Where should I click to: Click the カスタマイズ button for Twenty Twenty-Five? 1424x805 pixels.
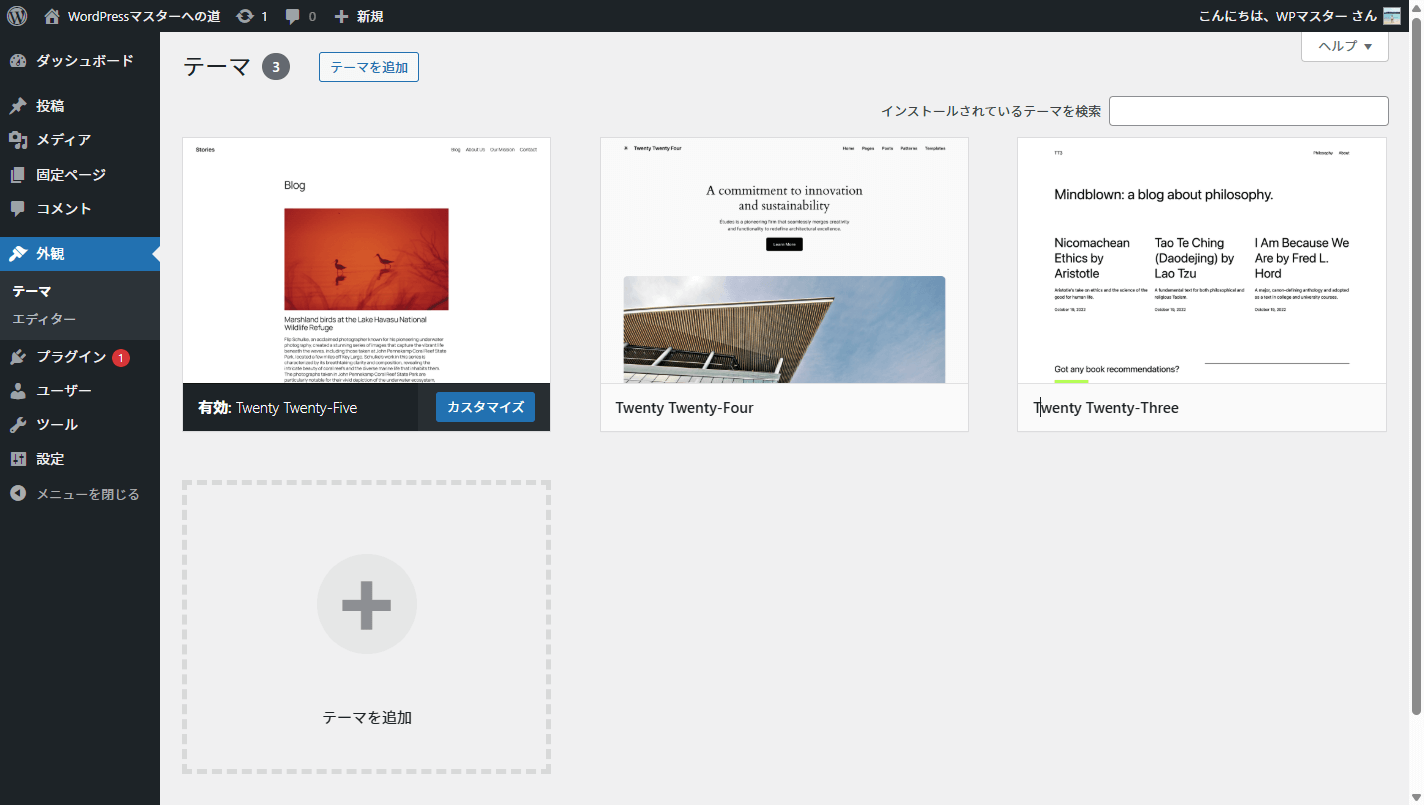485,407
